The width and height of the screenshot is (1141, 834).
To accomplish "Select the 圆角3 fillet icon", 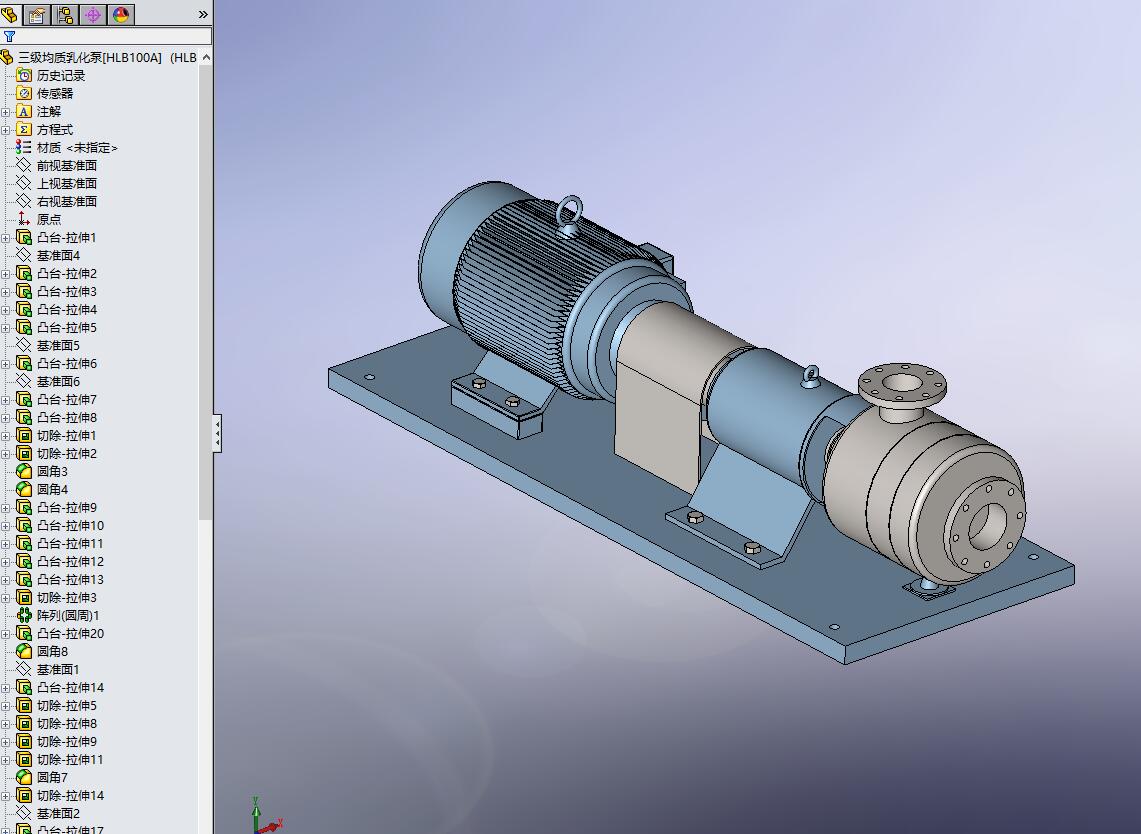I will pos(24,472).
